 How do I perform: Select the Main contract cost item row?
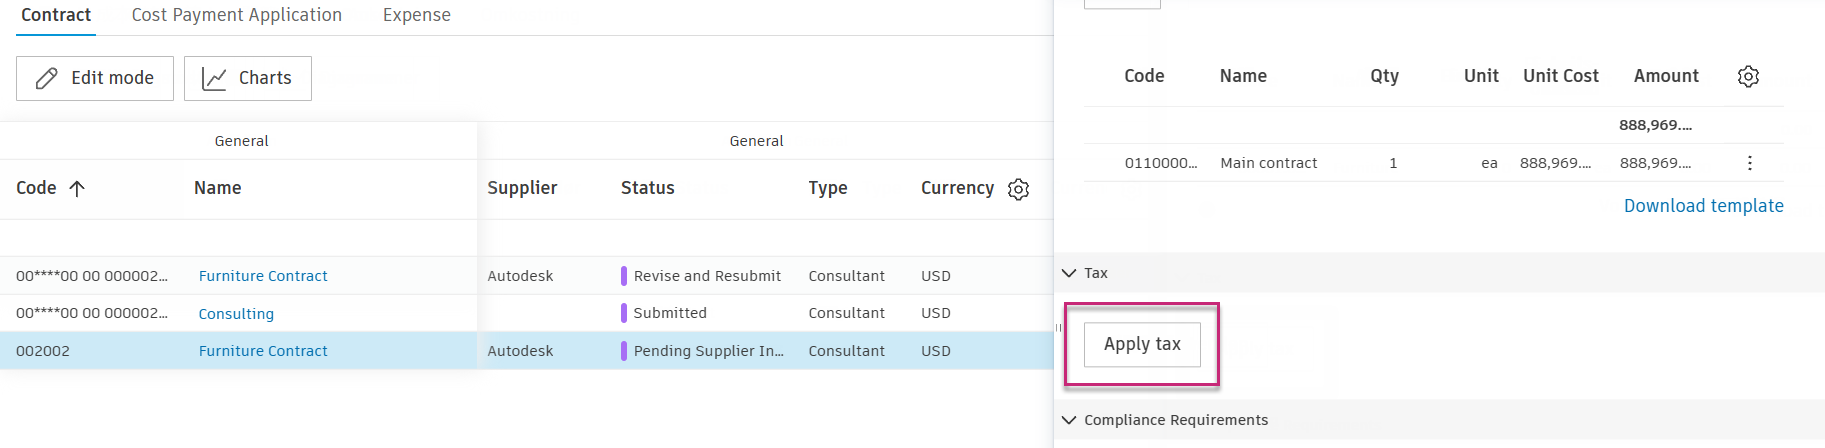pyautogui.click(x=1268, y=163)
